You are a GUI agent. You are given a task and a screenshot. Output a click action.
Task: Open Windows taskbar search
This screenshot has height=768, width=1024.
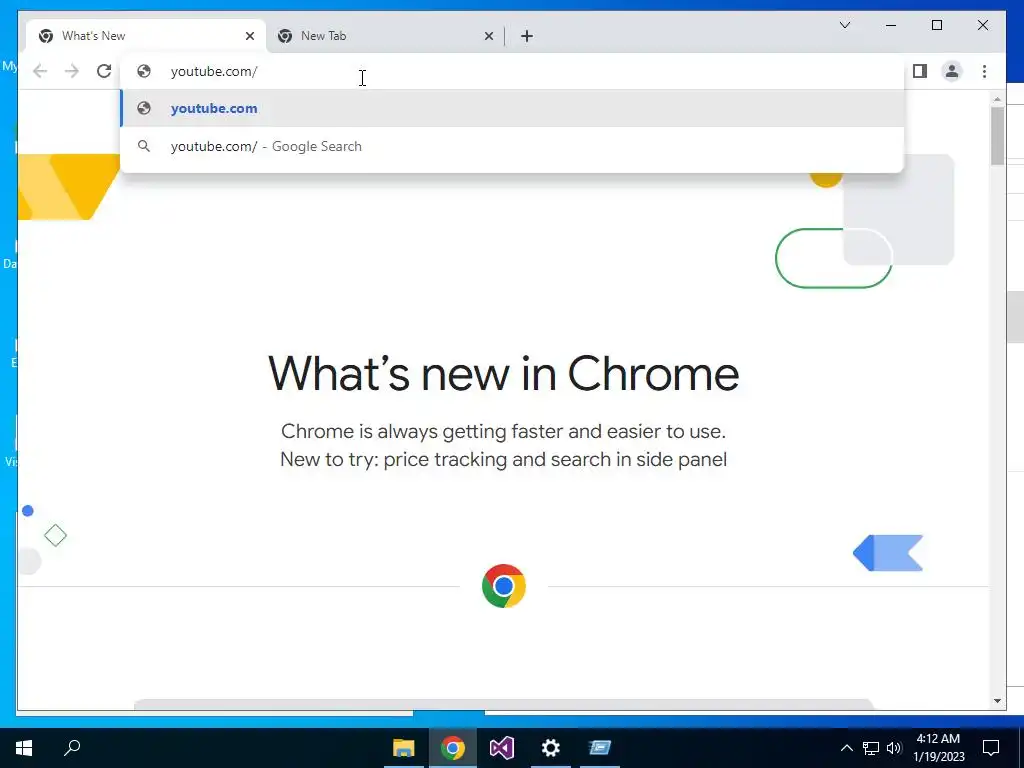point(72,748)
